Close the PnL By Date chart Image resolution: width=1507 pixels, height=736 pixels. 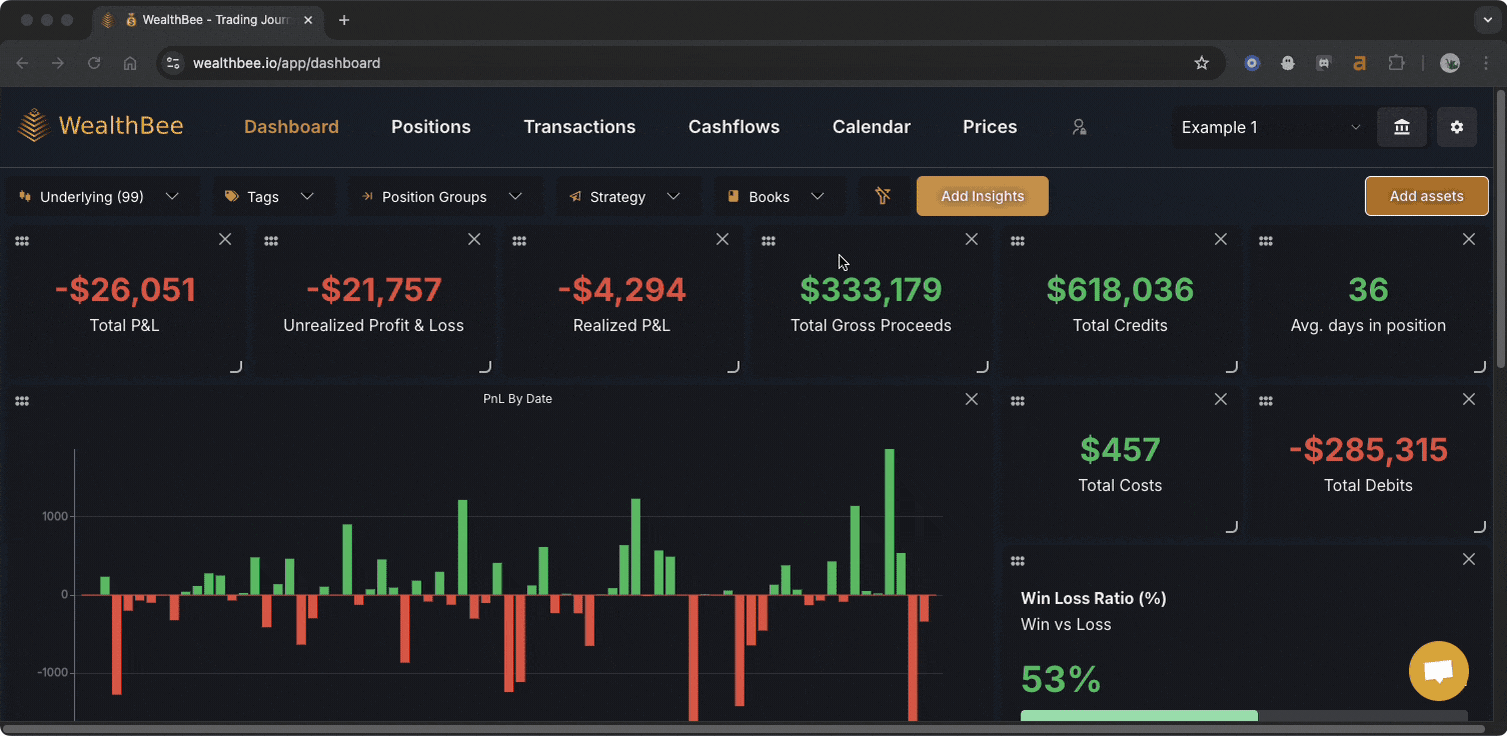(971, 399)
